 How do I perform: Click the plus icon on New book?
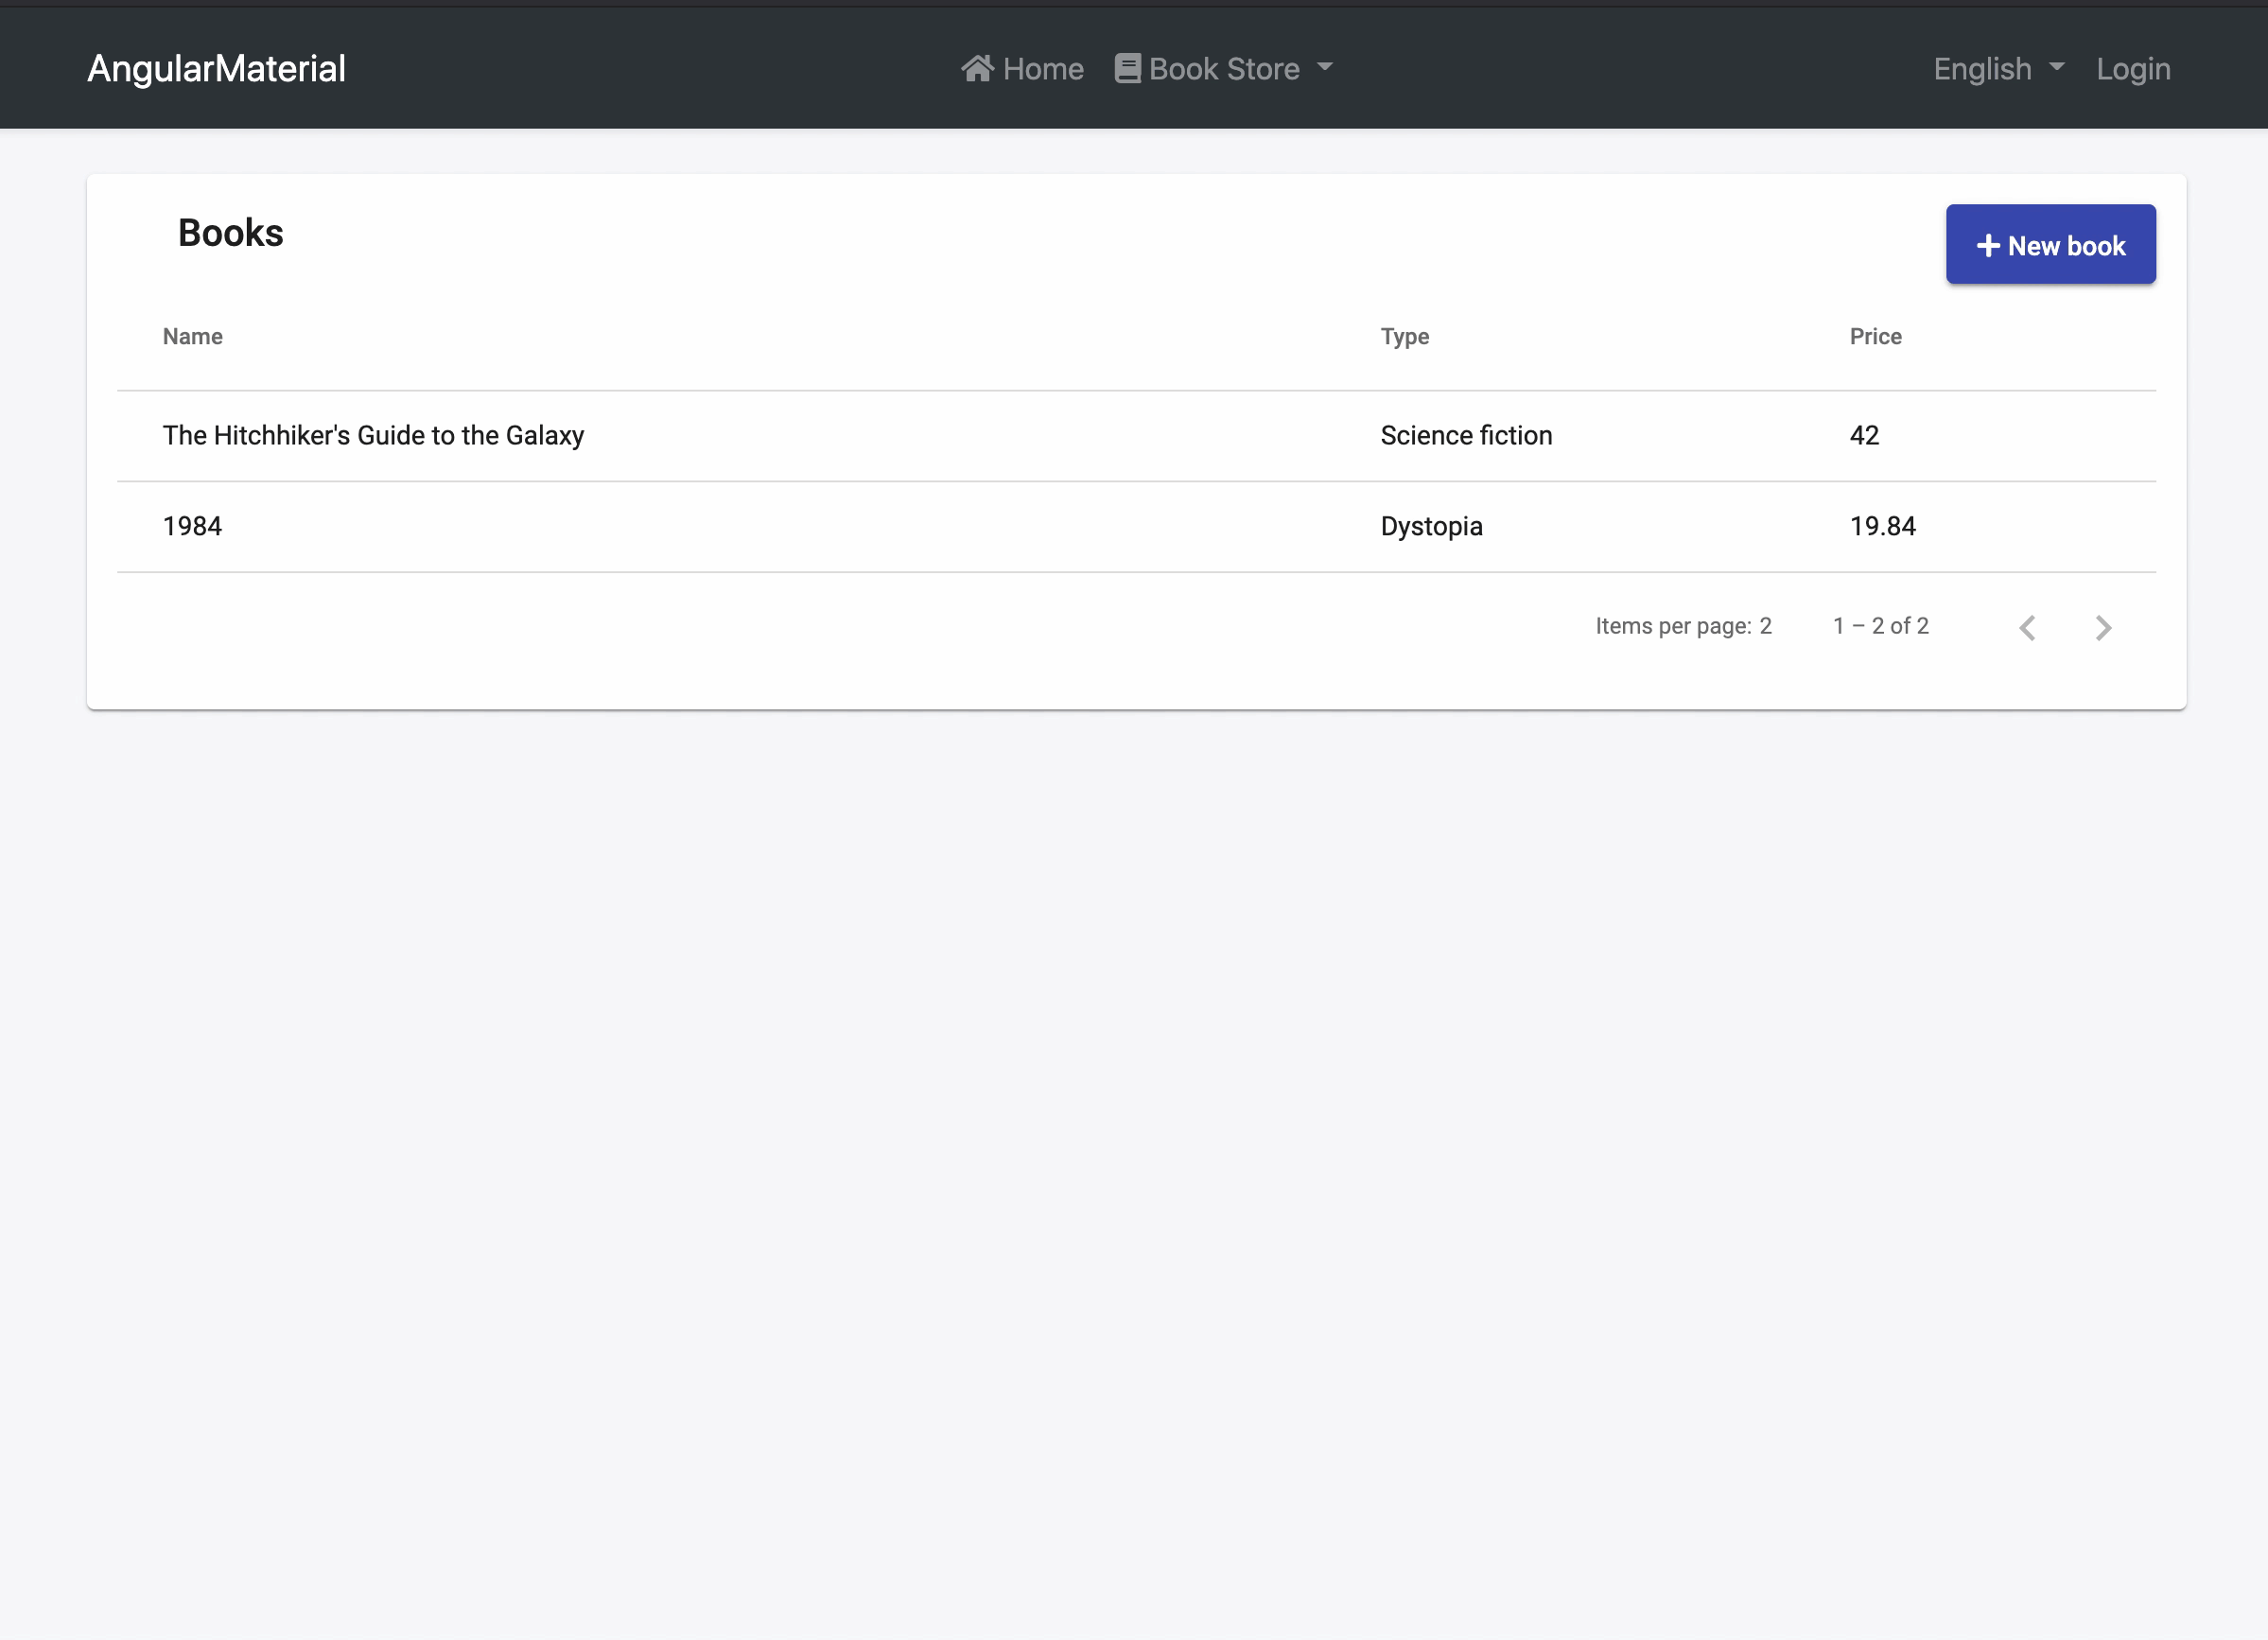pyautogui.click(x=1988, y=246)
